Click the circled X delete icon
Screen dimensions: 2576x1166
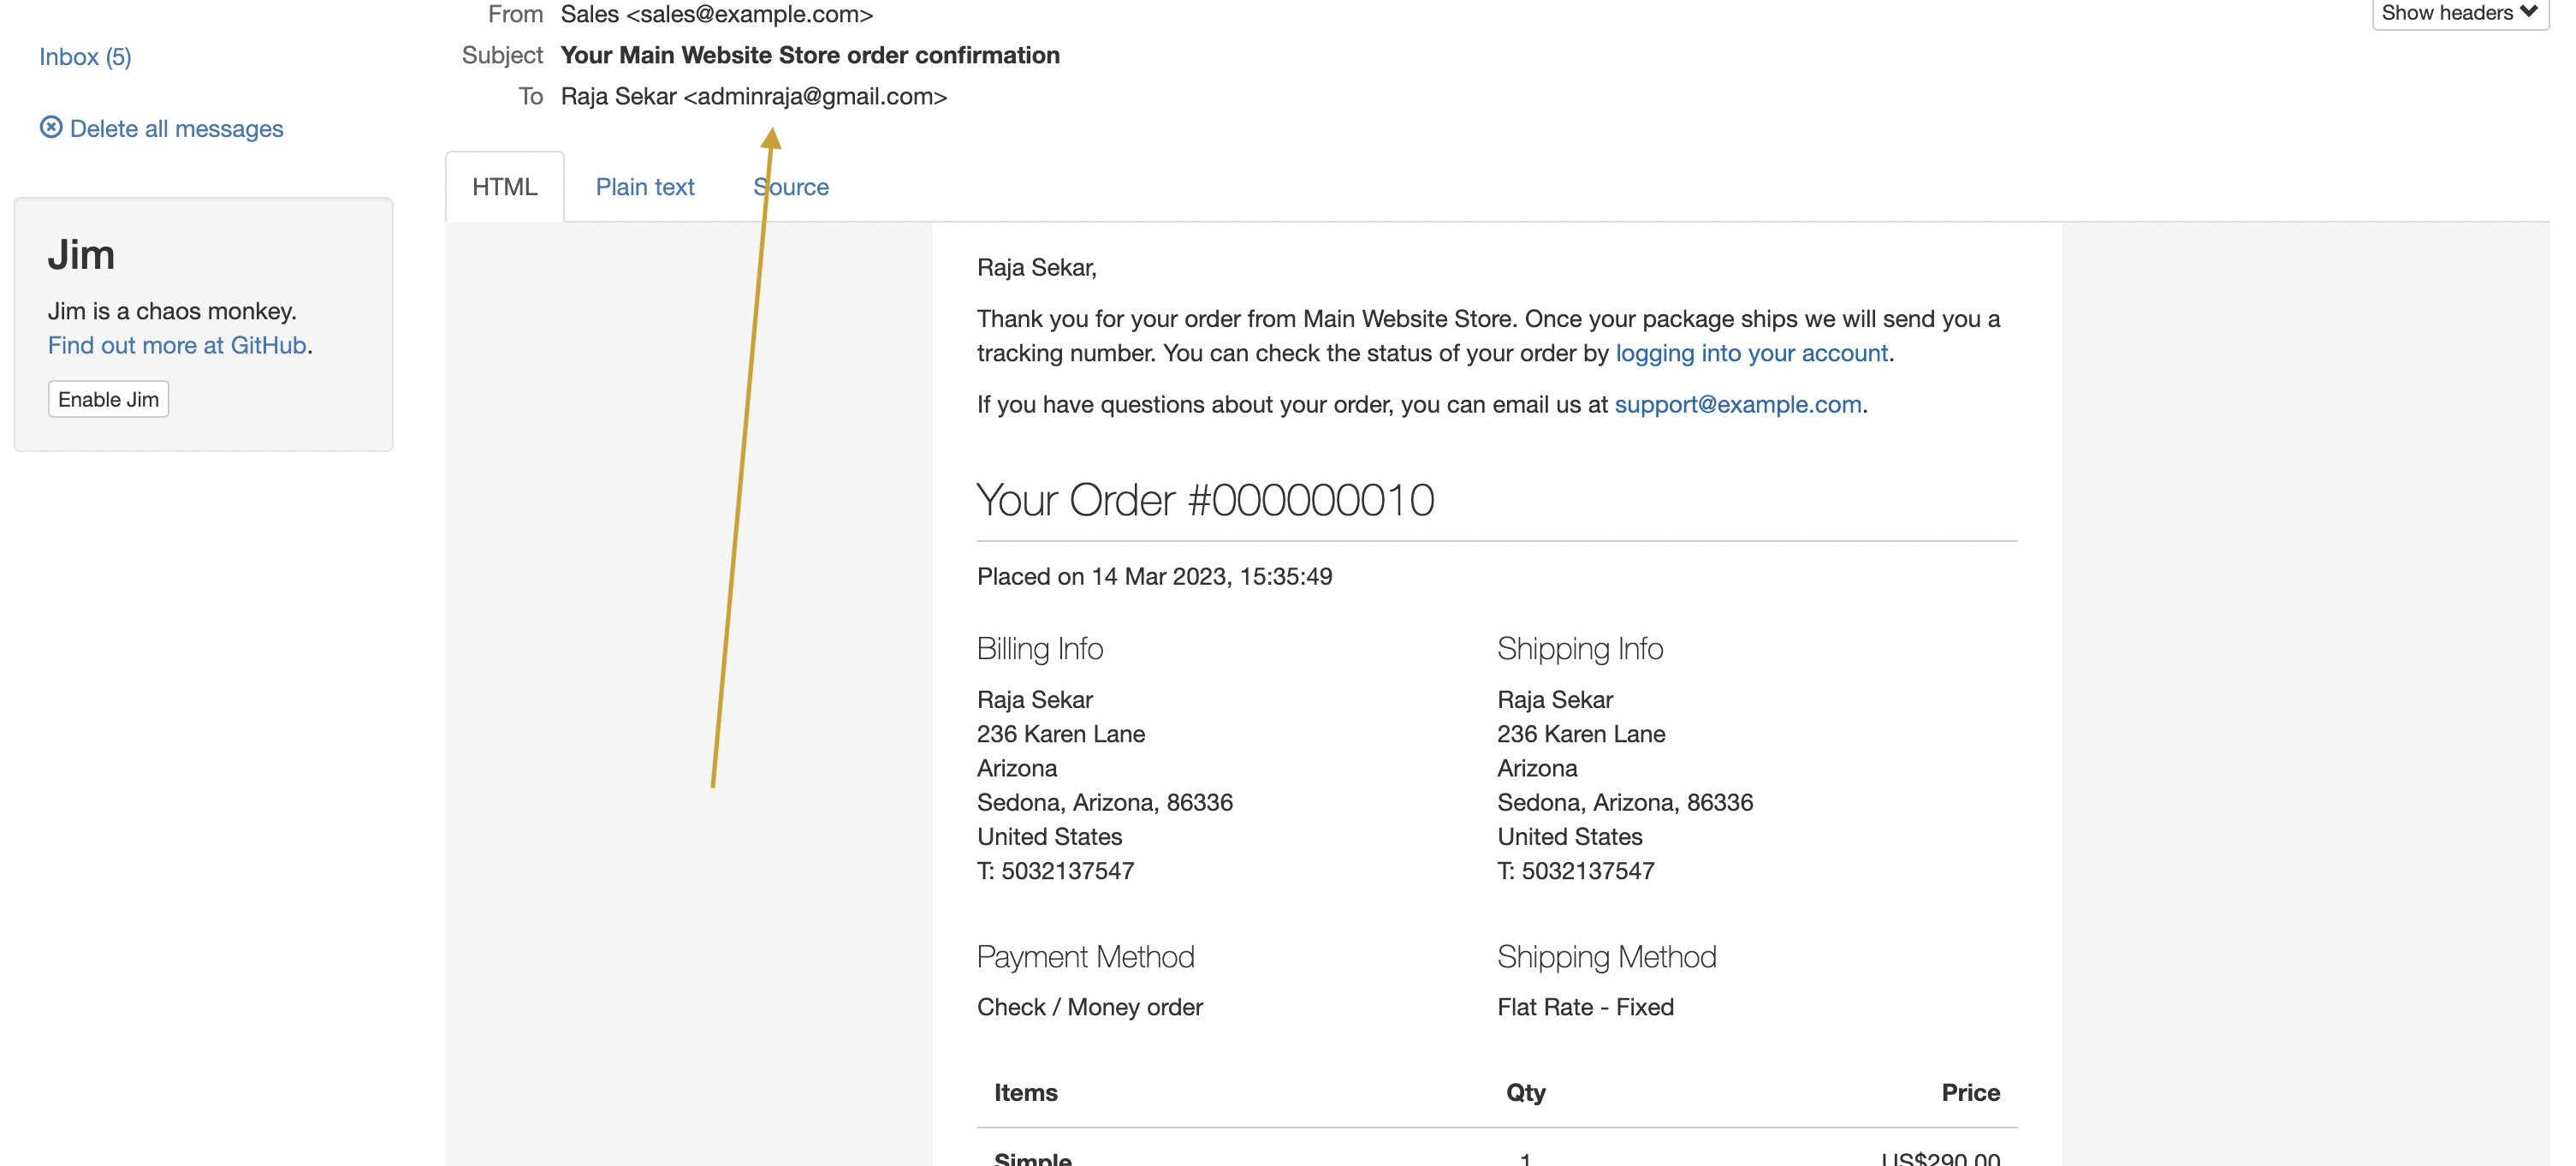pos(53,127)
